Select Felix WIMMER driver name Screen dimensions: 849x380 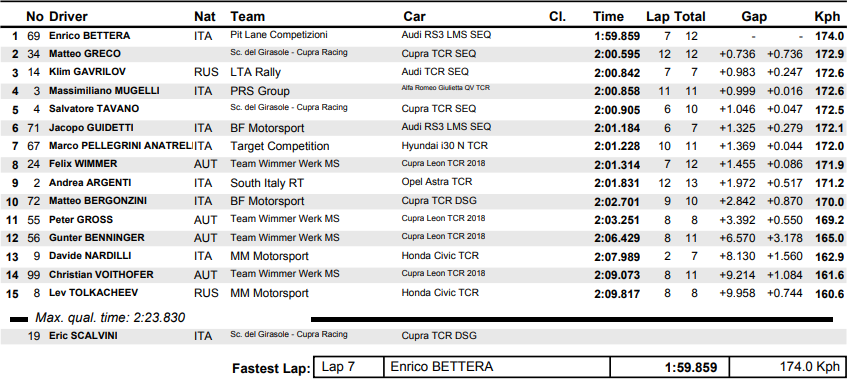pyautogui.click(x=83, y=163)
